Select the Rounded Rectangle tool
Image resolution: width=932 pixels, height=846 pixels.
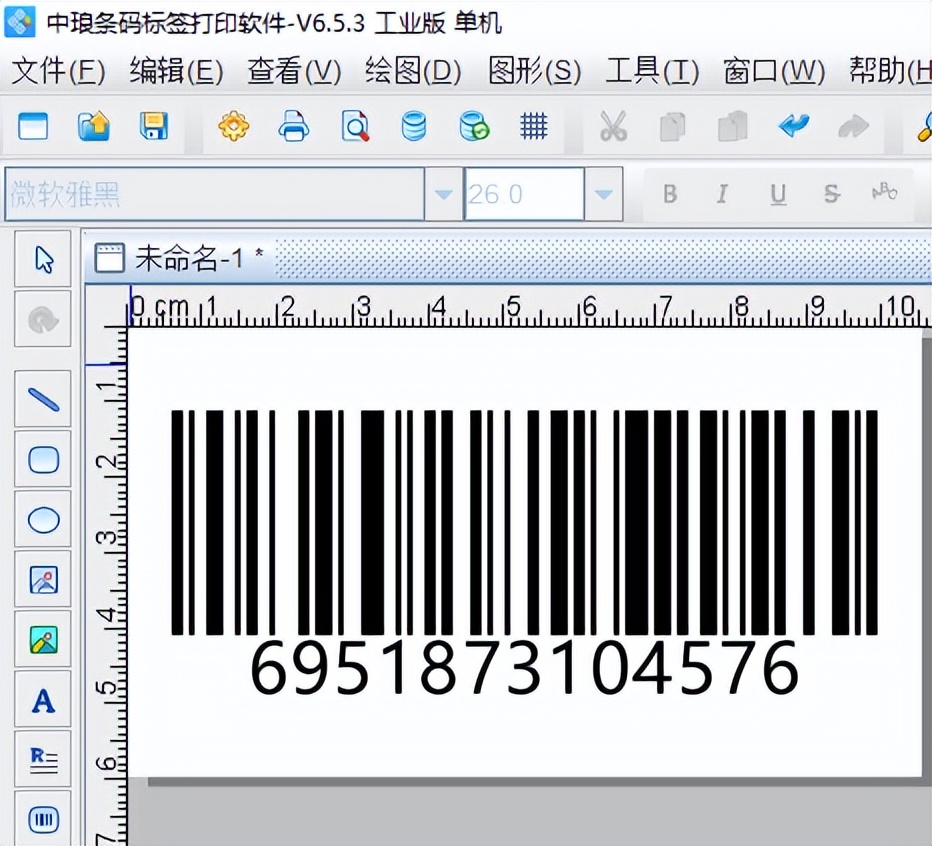tap(43, 460)
